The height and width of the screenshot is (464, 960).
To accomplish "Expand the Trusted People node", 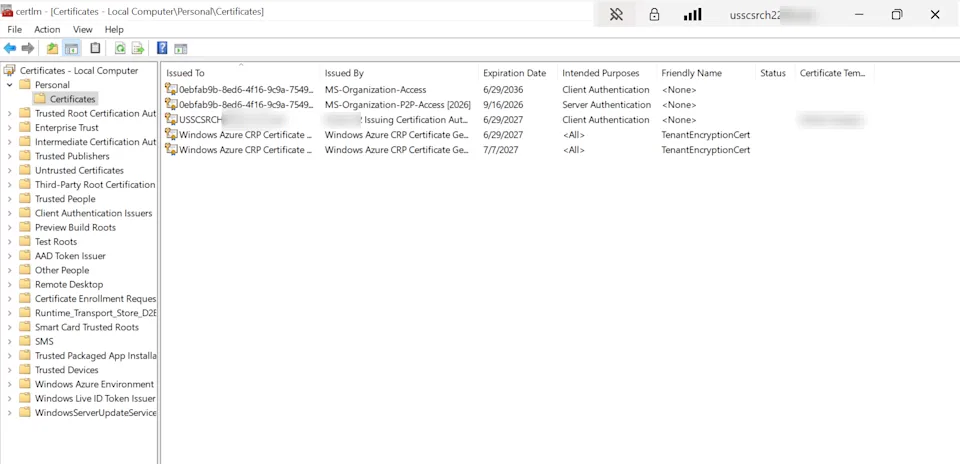I will tap(9, 199).
